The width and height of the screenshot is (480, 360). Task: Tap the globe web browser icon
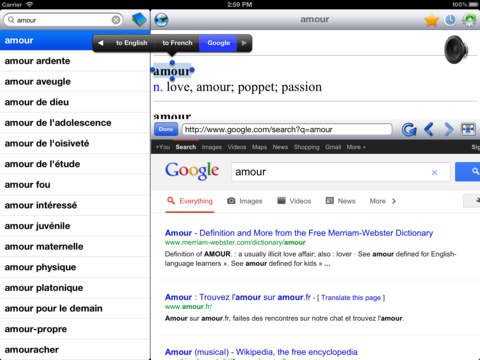tap(161, 20)
